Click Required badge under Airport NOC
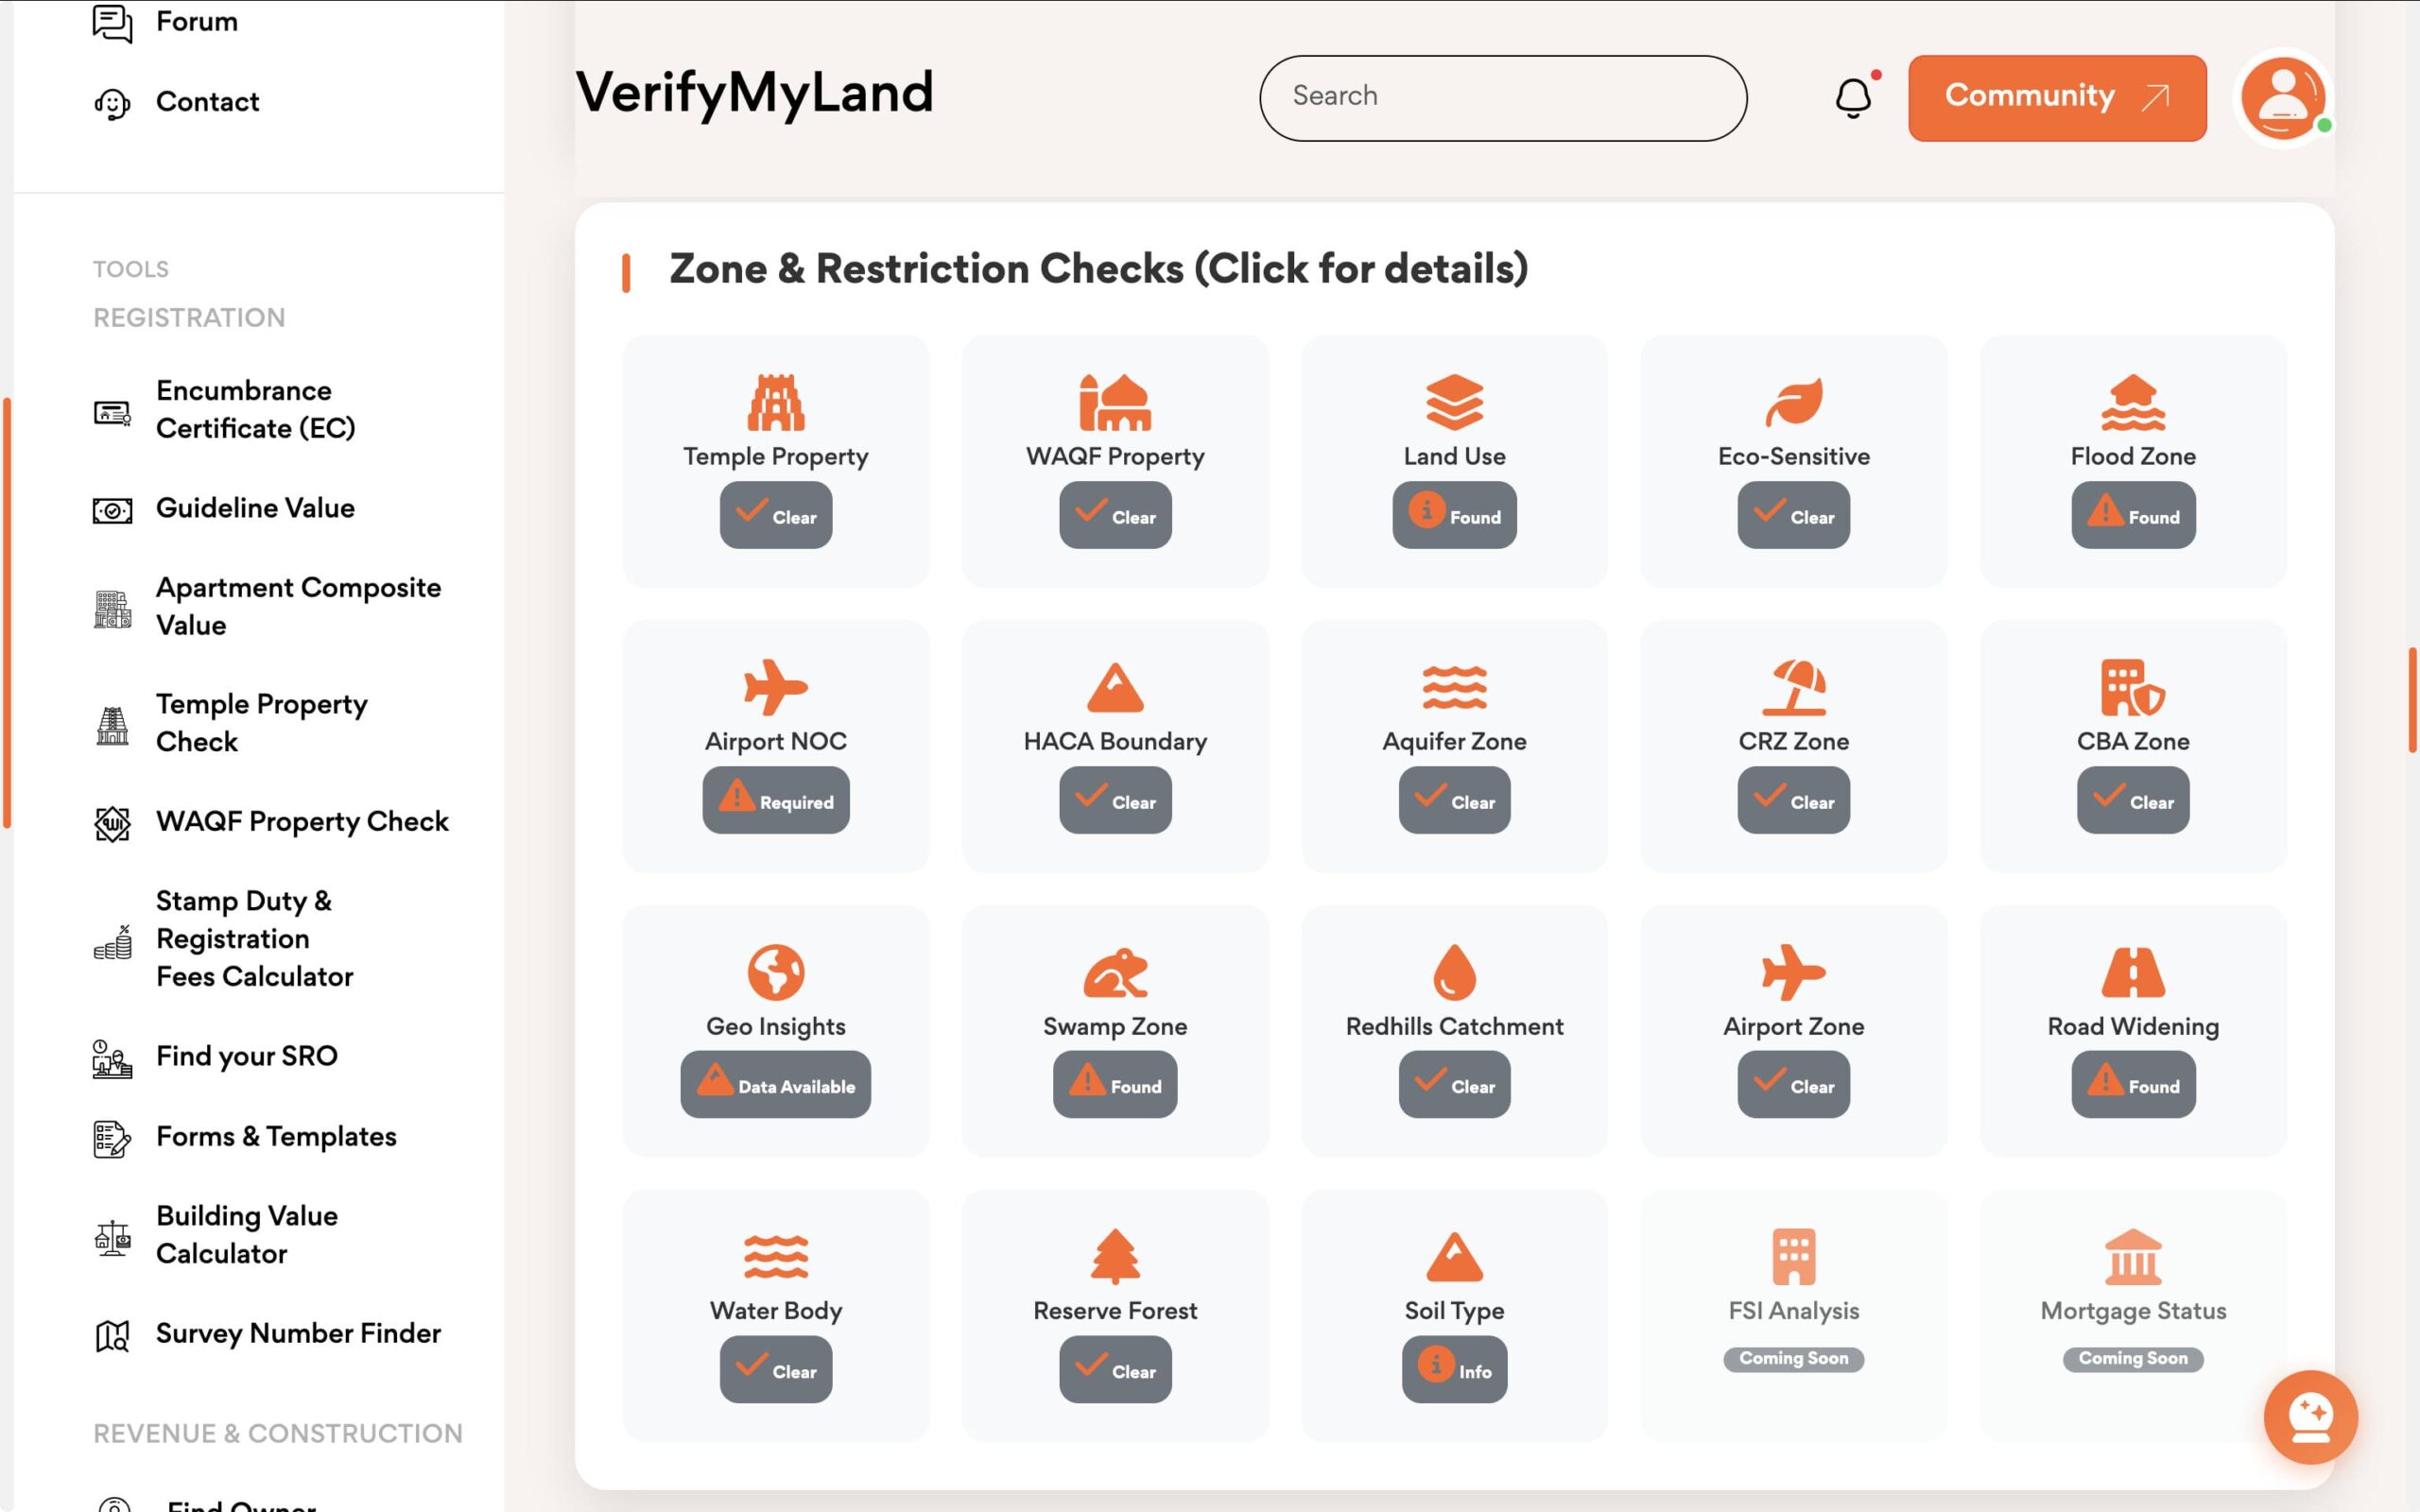Image resolution: width=2420 pixels, height=1512 pixels. tap(775, 801)
